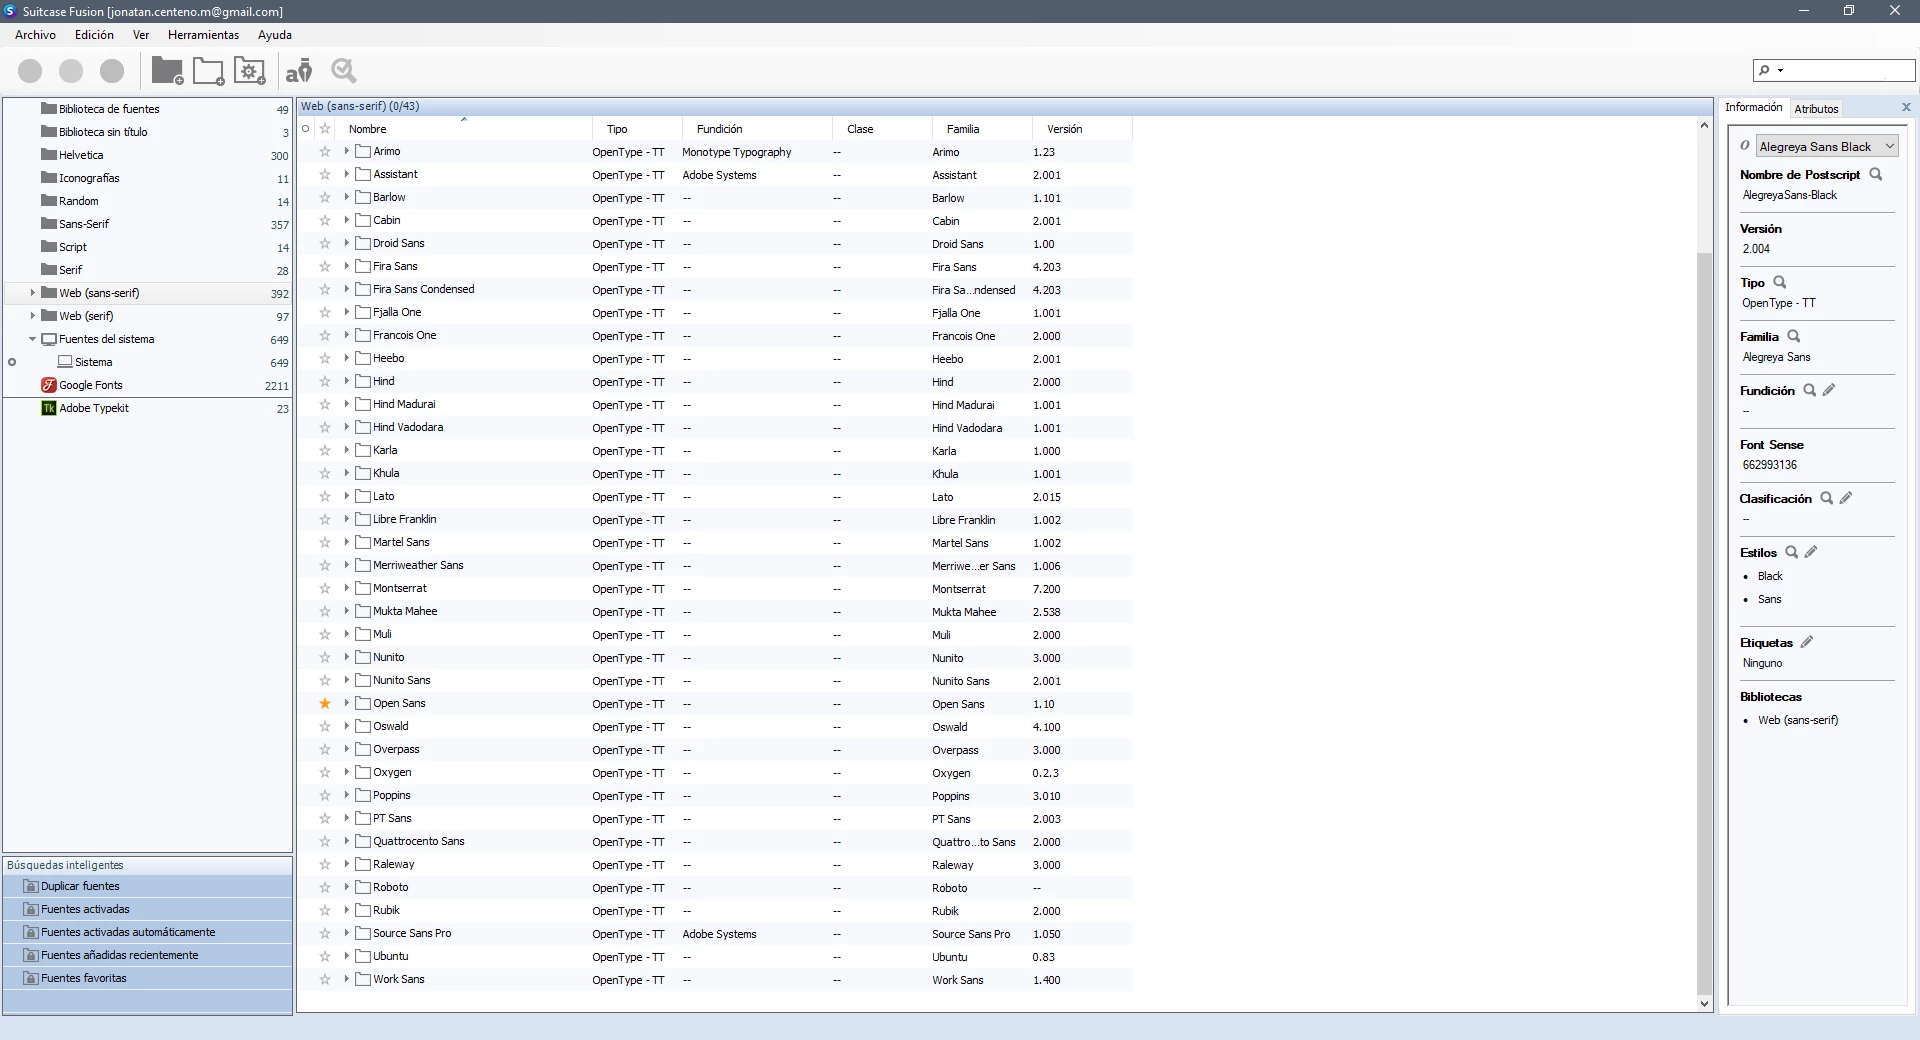Screen dimensions: 1920x1040
Task: Open Duplicar fuentes smart search
Action: [x=148, y=886]
